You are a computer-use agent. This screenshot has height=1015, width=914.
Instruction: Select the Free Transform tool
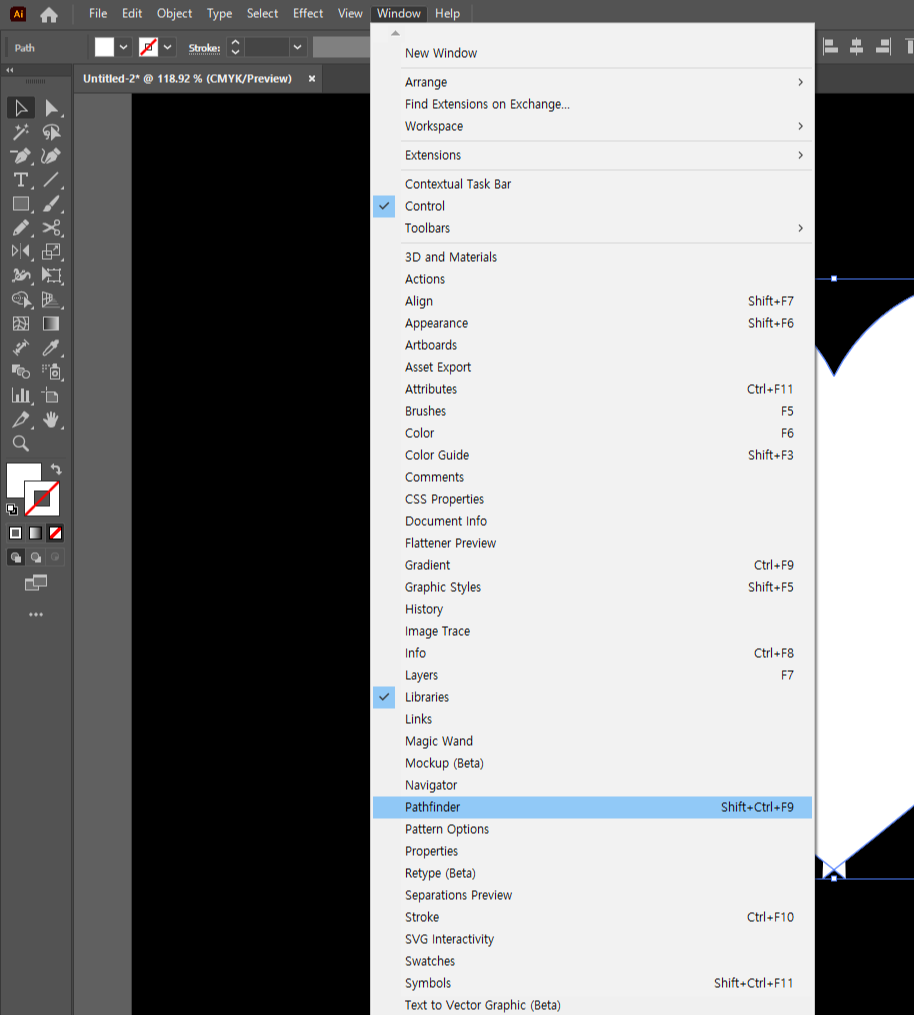tap(51, 276)
